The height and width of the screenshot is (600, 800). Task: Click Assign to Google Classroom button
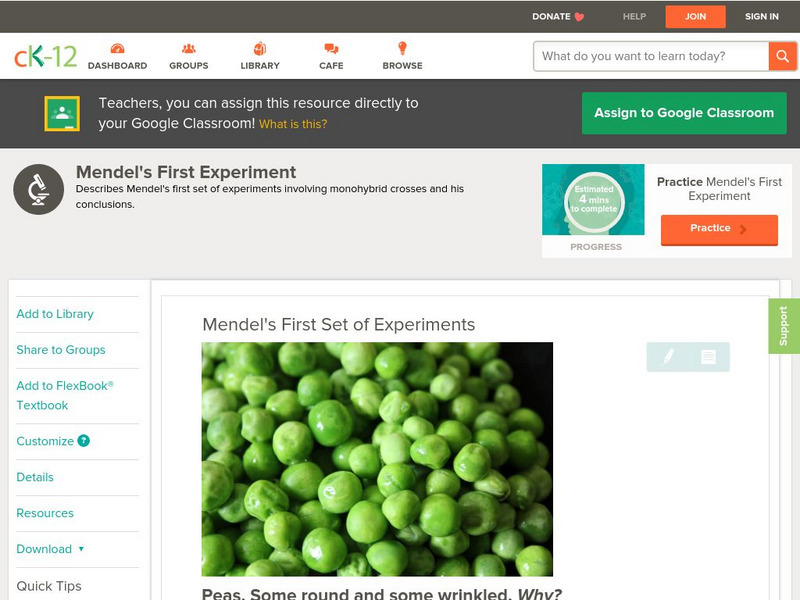(x=684, y=113)
